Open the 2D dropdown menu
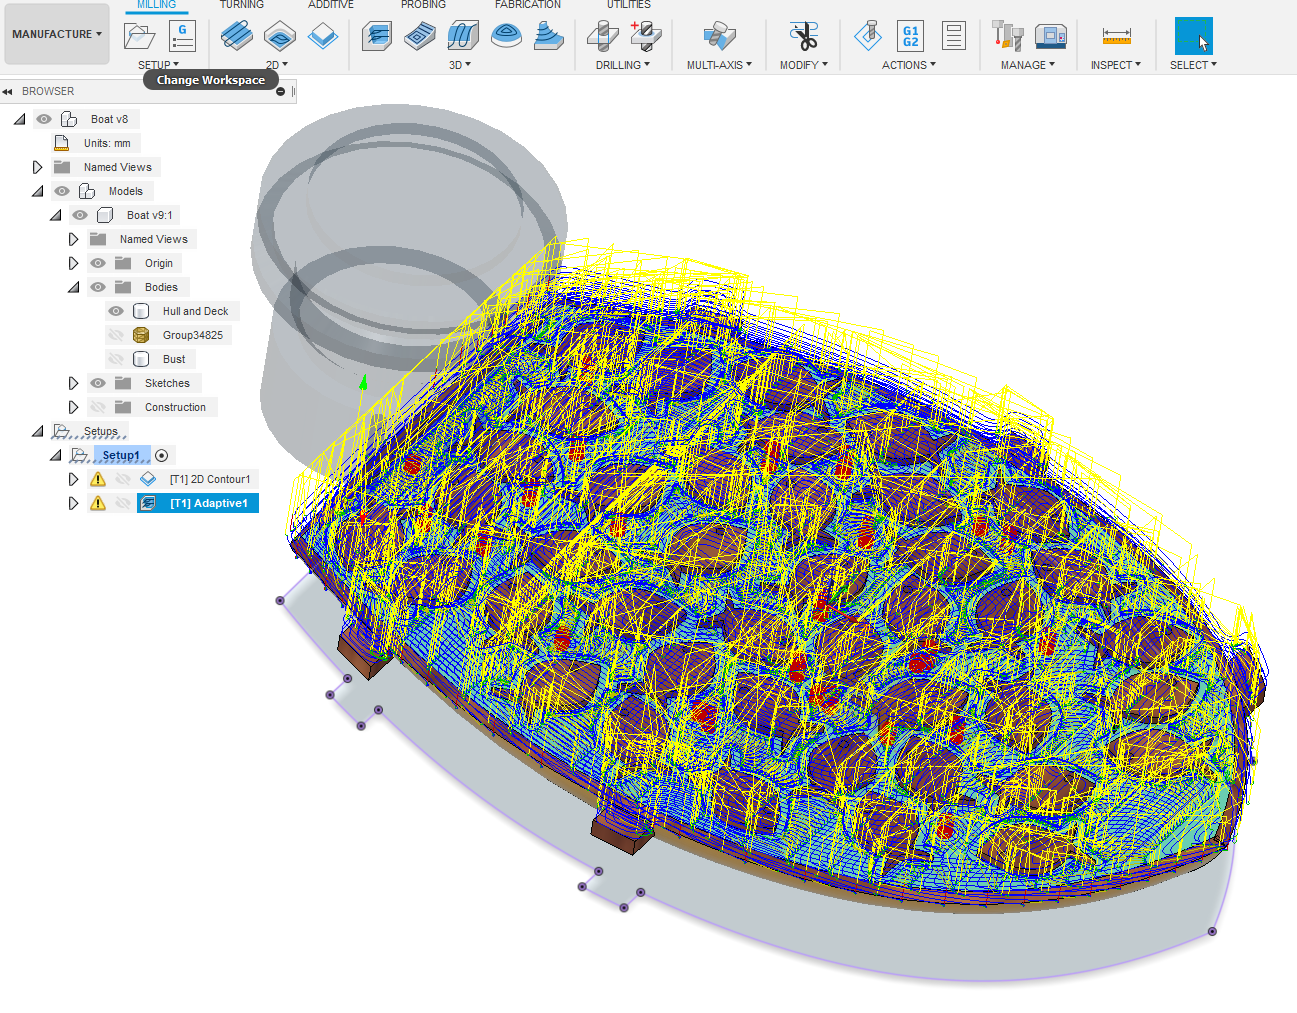The height and width of the screenshot is (1013, 1297). point(276,65)
